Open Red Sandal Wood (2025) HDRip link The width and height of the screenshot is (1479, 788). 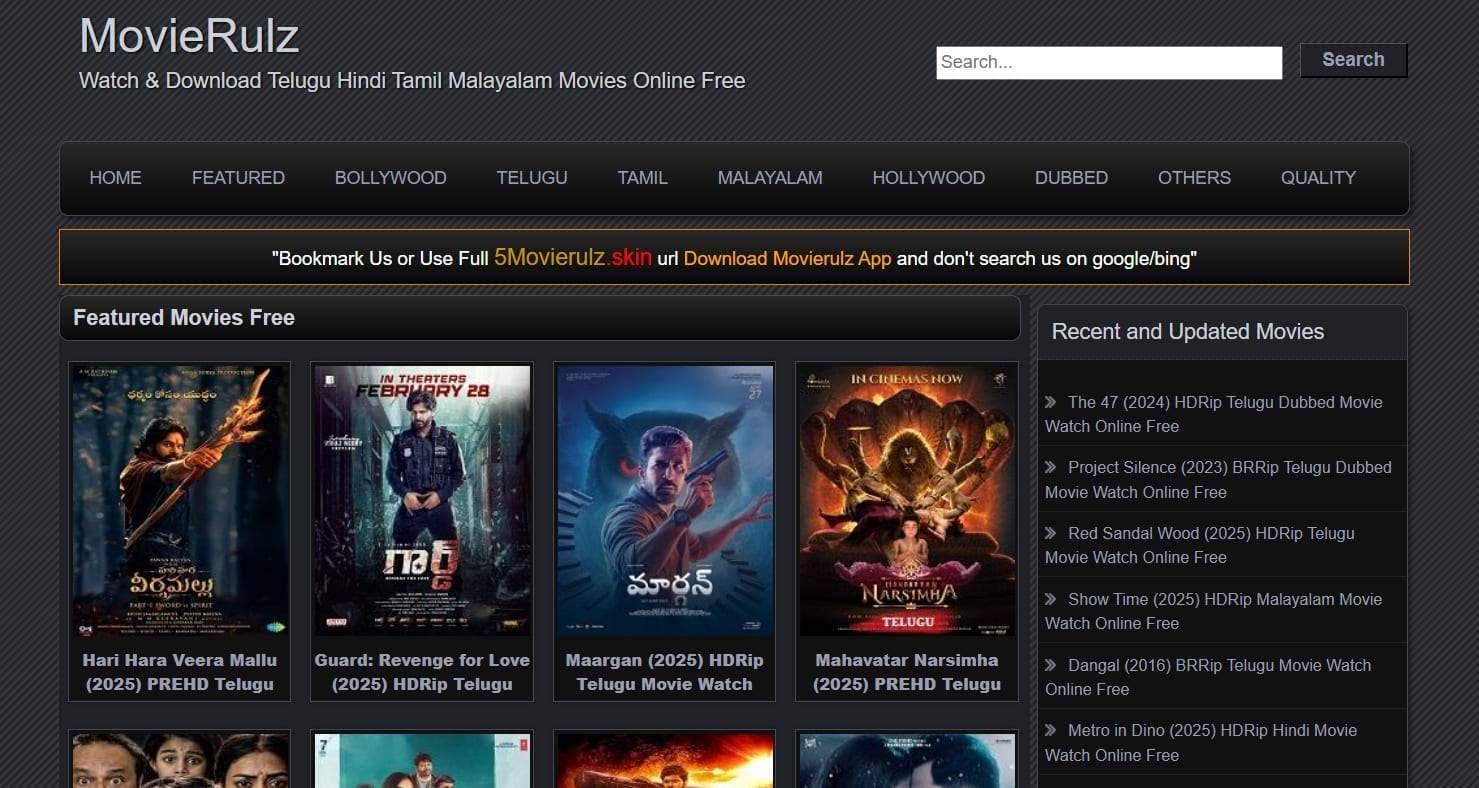pos(1200,545)
